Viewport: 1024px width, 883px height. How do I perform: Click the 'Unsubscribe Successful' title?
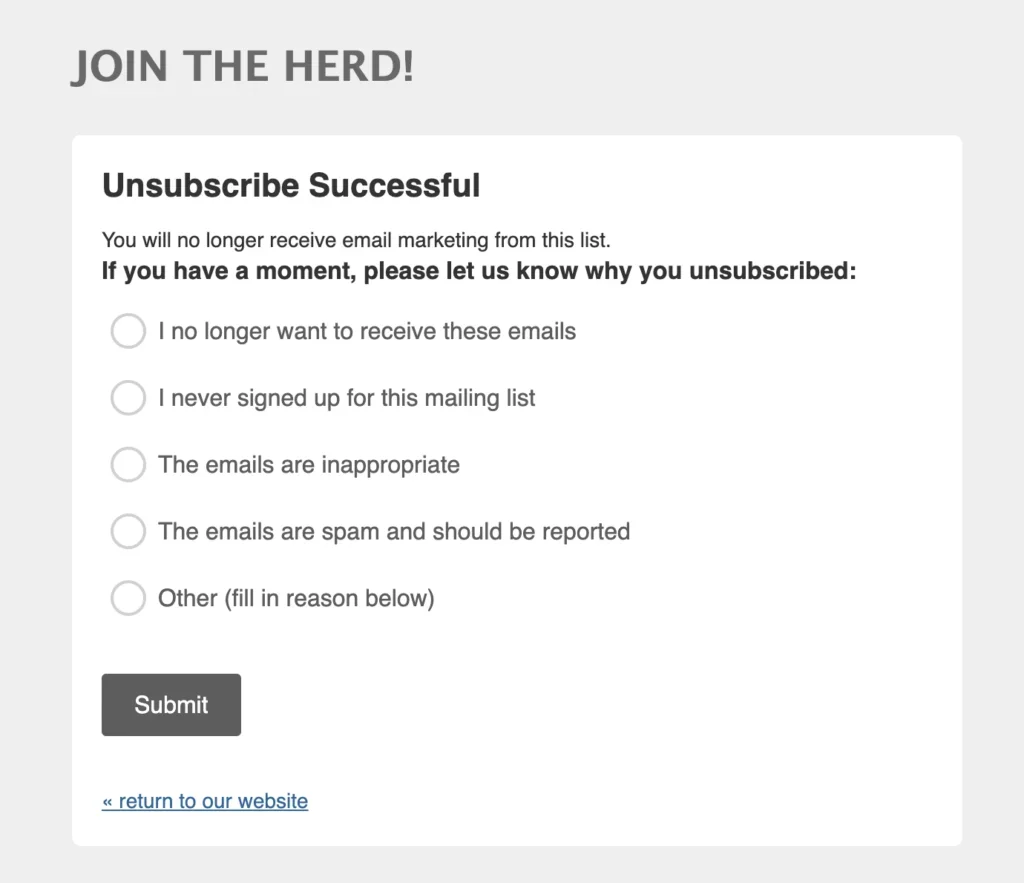coord(290,185)
